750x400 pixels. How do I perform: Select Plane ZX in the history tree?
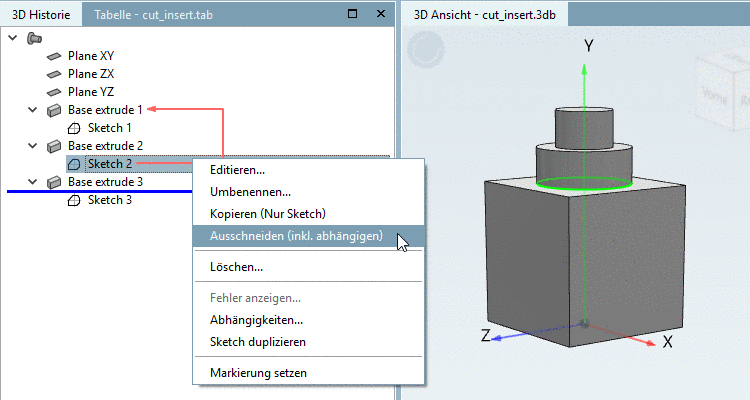click(x=91, y=74)
